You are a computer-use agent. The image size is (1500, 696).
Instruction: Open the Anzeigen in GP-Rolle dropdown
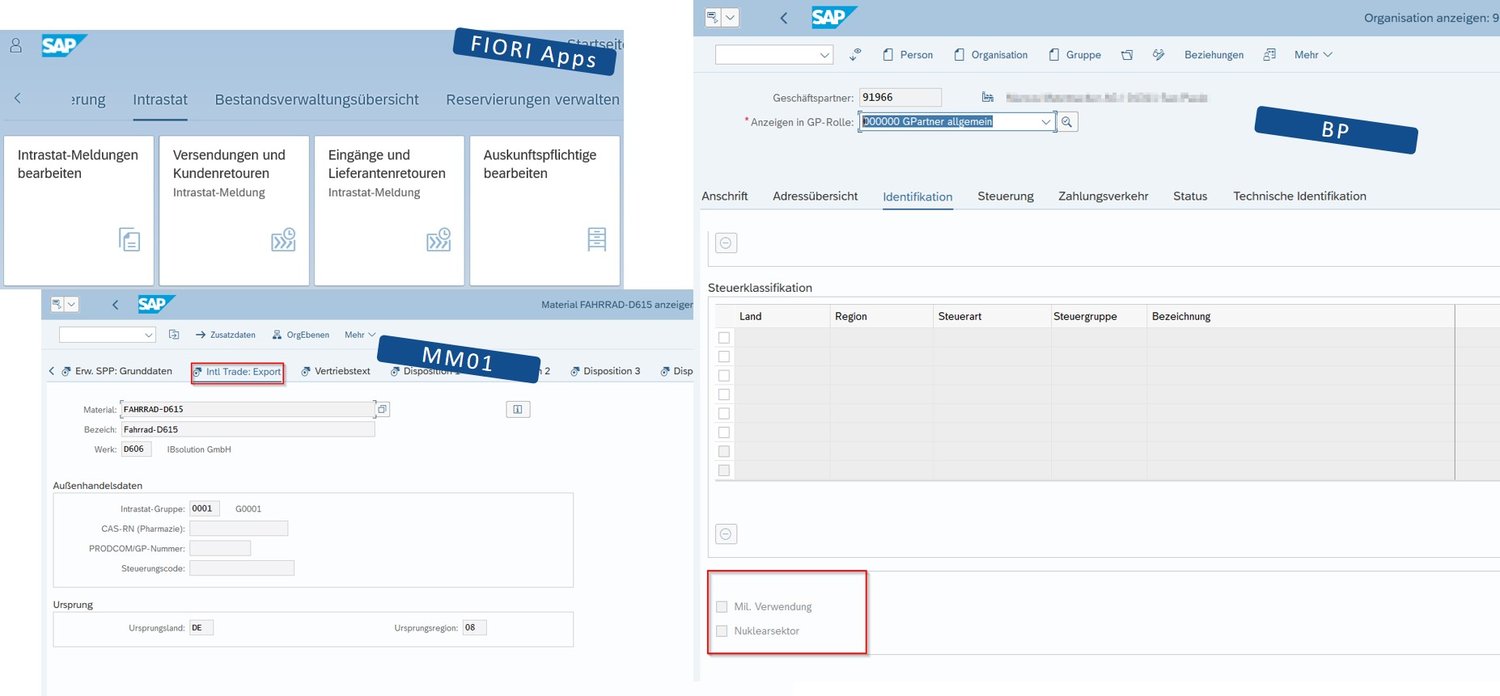tap(1046, 121)
